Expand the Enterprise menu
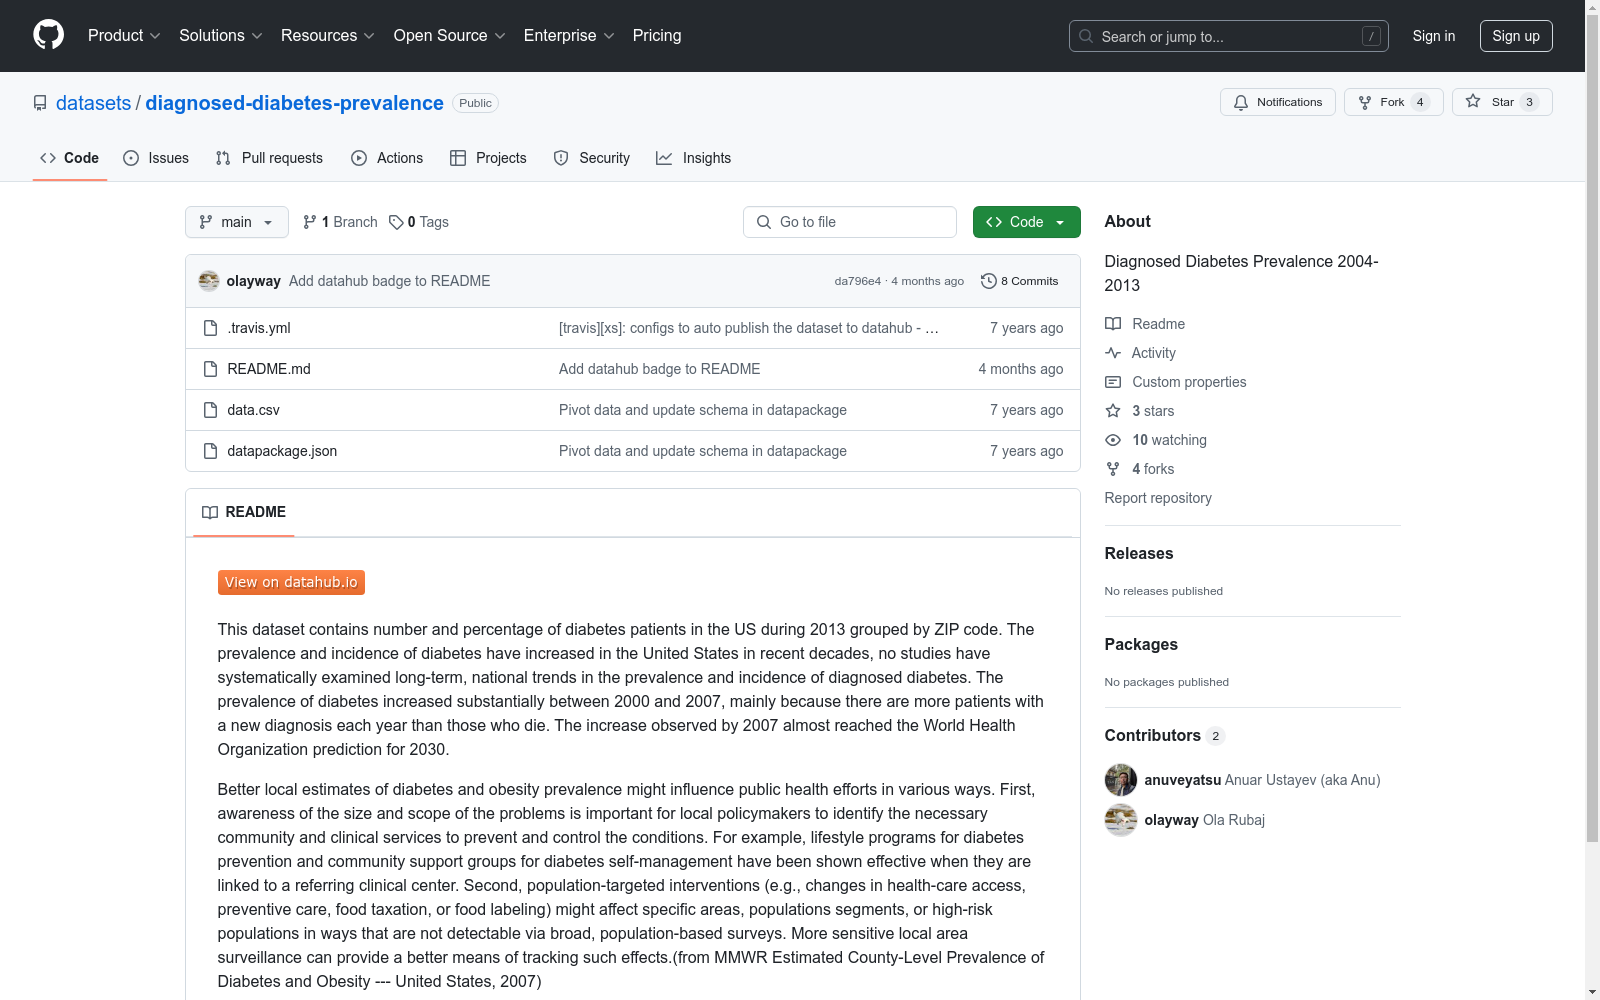The height and width of the screenshot is (1000, 1600). [569, 36]
